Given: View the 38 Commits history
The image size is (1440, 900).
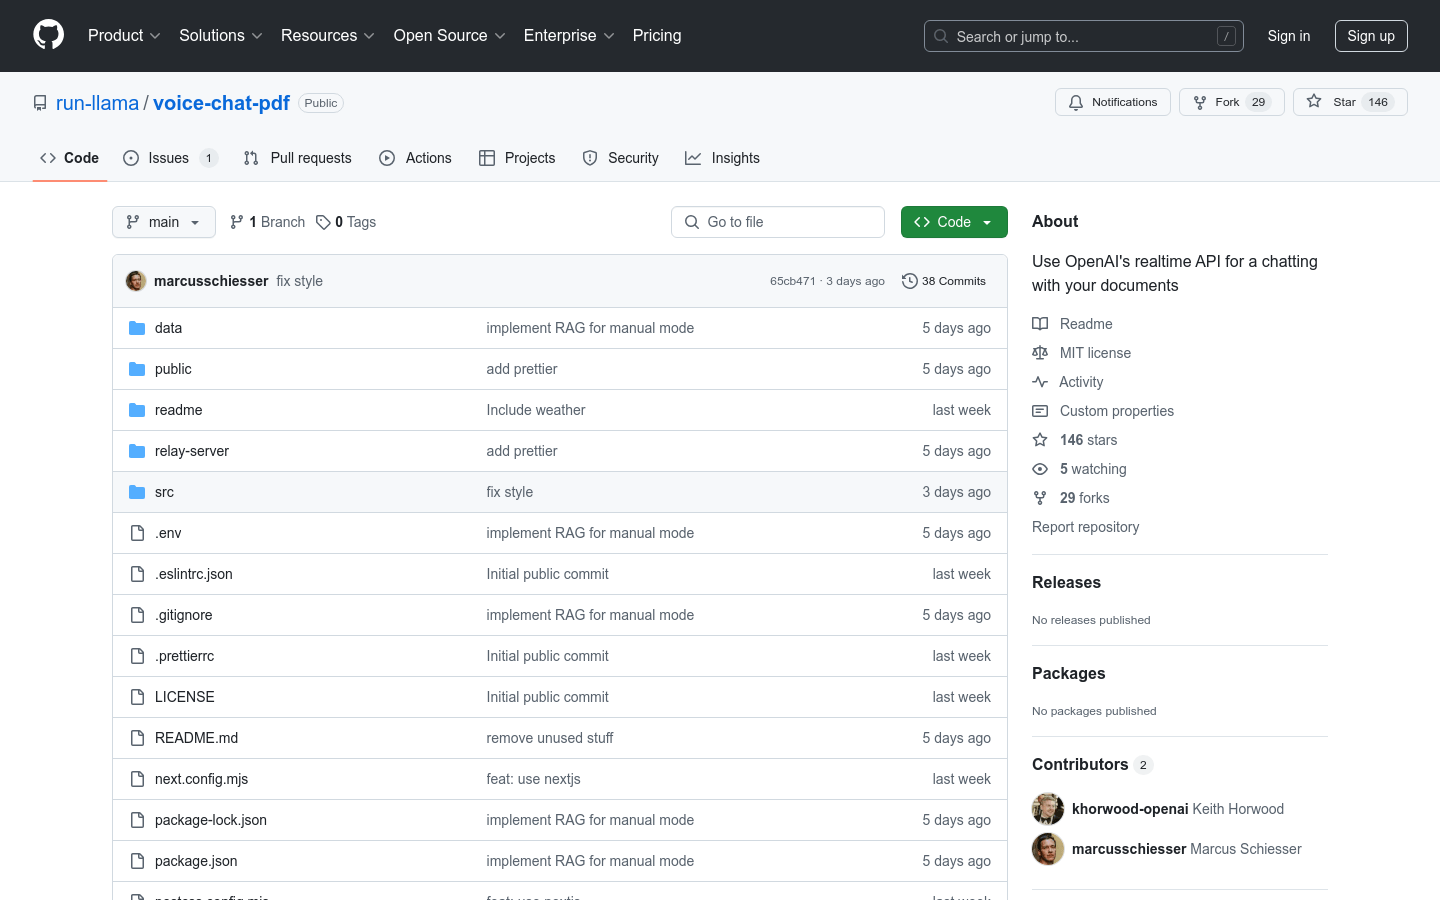Looking at the screenshot, I should pos(944,281).
